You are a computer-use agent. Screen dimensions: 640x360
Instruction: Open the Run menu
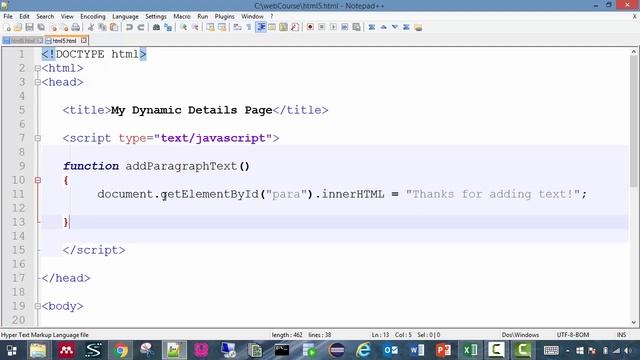pos(202,16)
